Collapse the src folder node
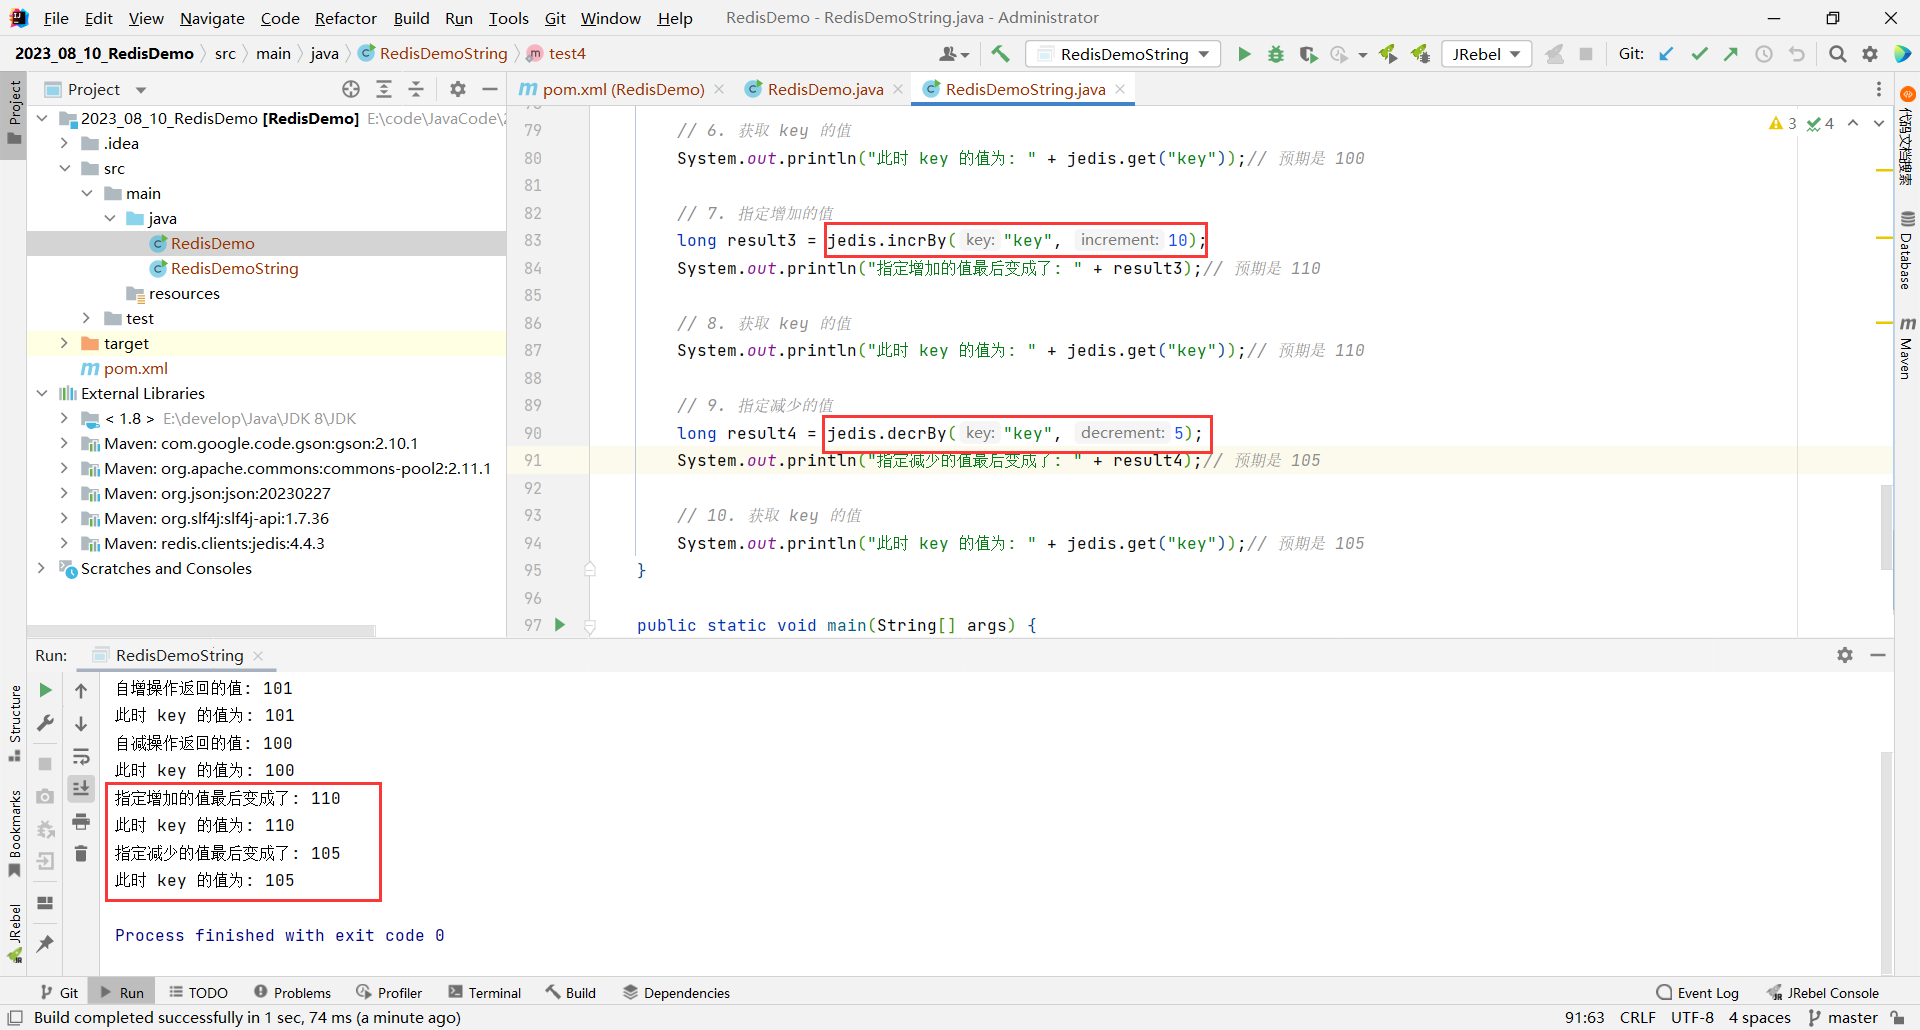The width and height of the screenshot is (1920, 1030). click(x=64, y=168)
